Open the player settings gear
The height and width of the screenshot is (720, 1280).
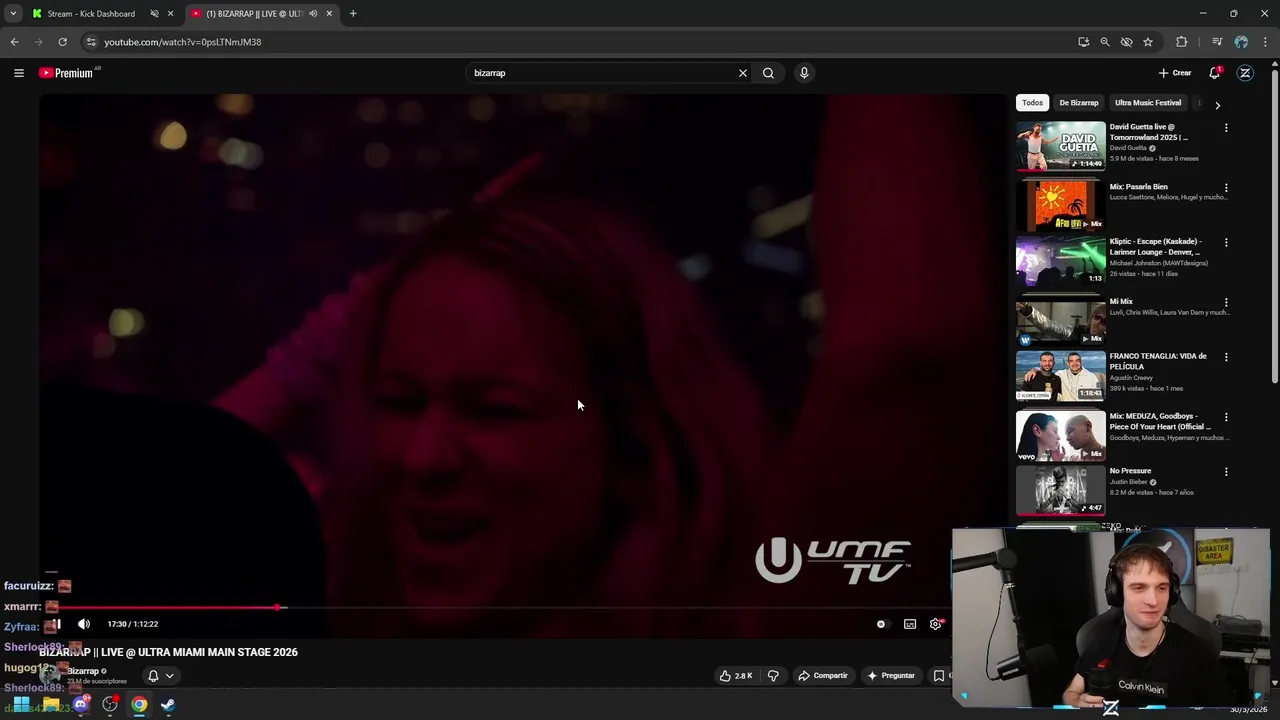click(x=935, y=624)
